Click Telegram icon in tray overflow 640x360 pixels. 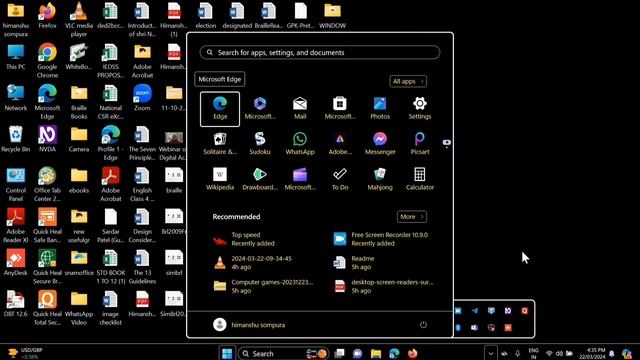point(475,311)
